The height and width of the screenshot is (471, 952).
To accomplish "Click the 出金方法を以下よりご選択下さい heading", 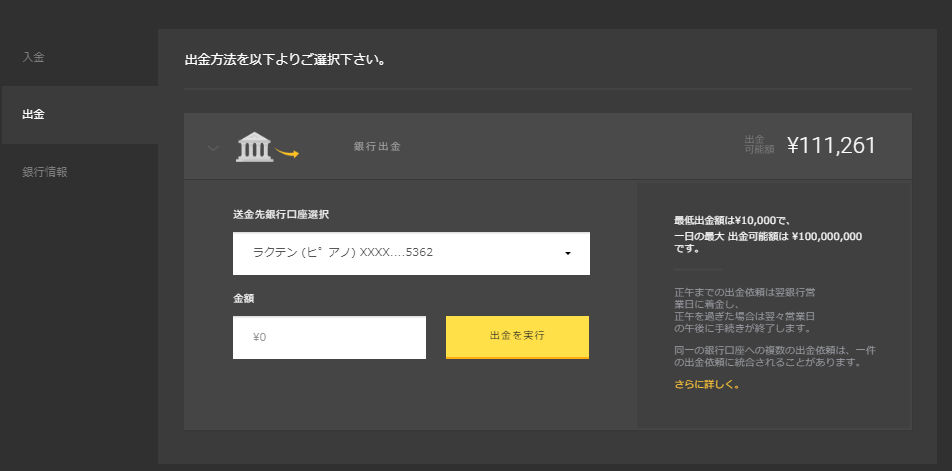I will (x=285, y=61).
